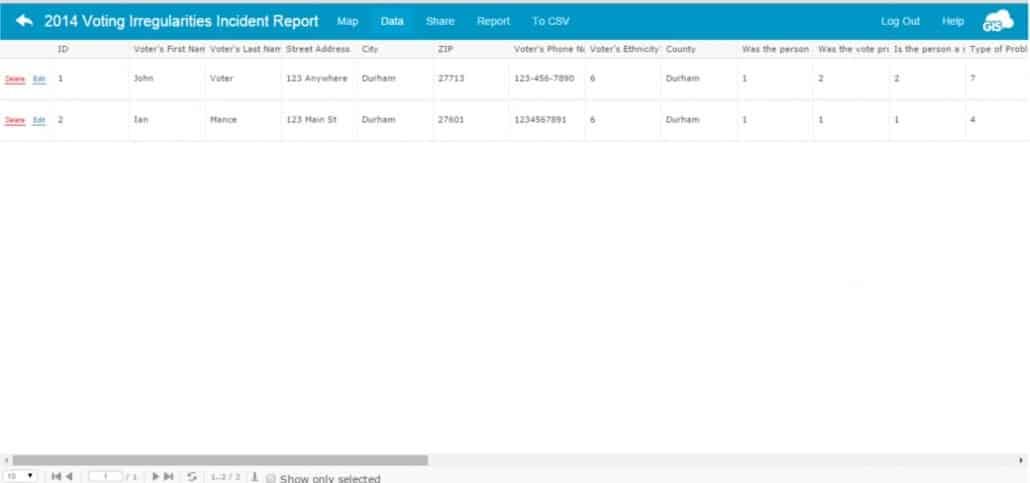Go to last page of table
Viewport: 1030px width, 483px height.
169,476
